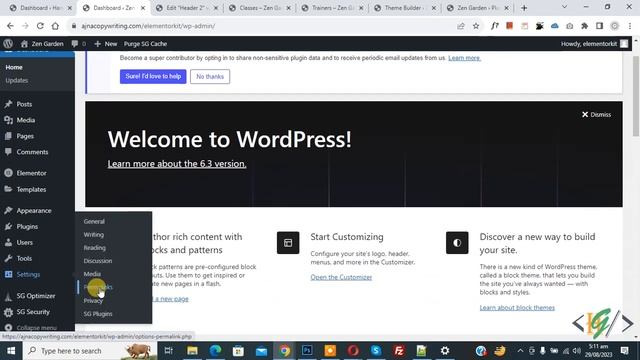Click No thanks button
Viewport: 640px width, 360px height.
210,76
